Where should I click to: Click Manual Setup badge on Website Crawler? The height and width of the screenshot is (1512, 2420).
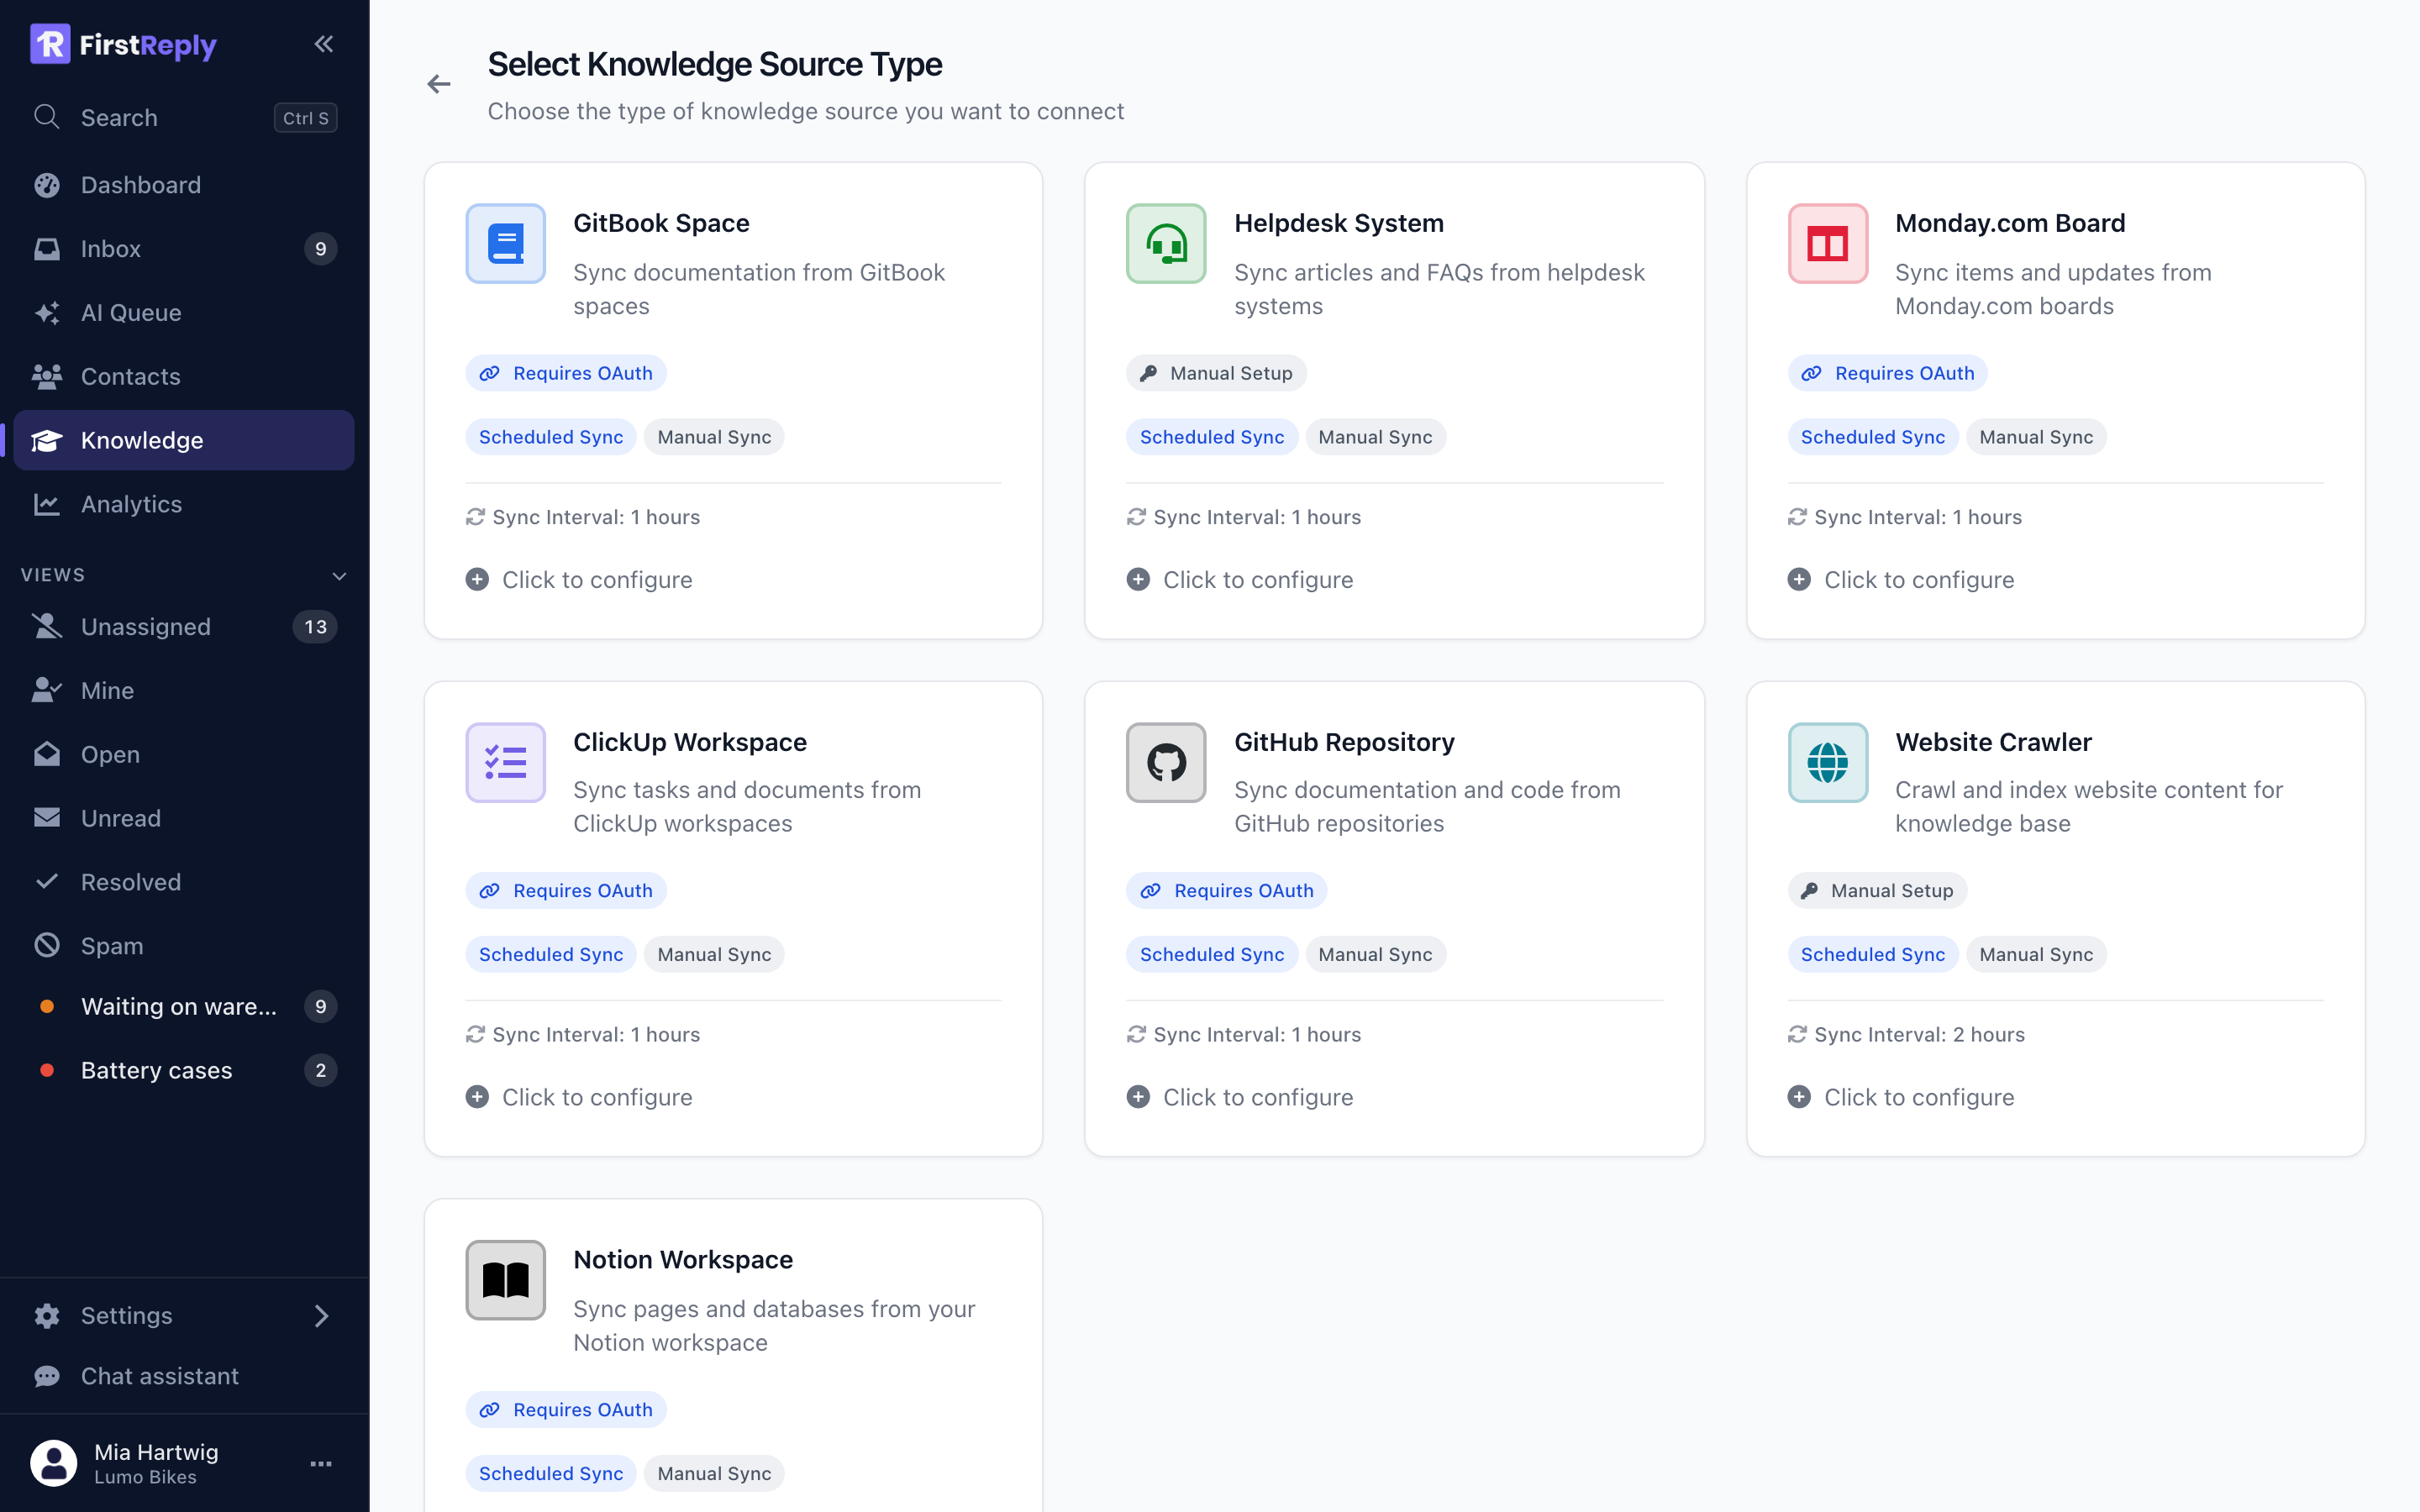pyautogui.click(x=1877, y=891)
